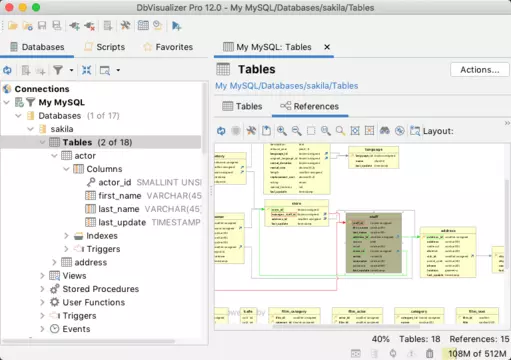Toggle the filter icon in tree toolbar
This screenshot has height=360, width=511.
[x=58, y=70]
